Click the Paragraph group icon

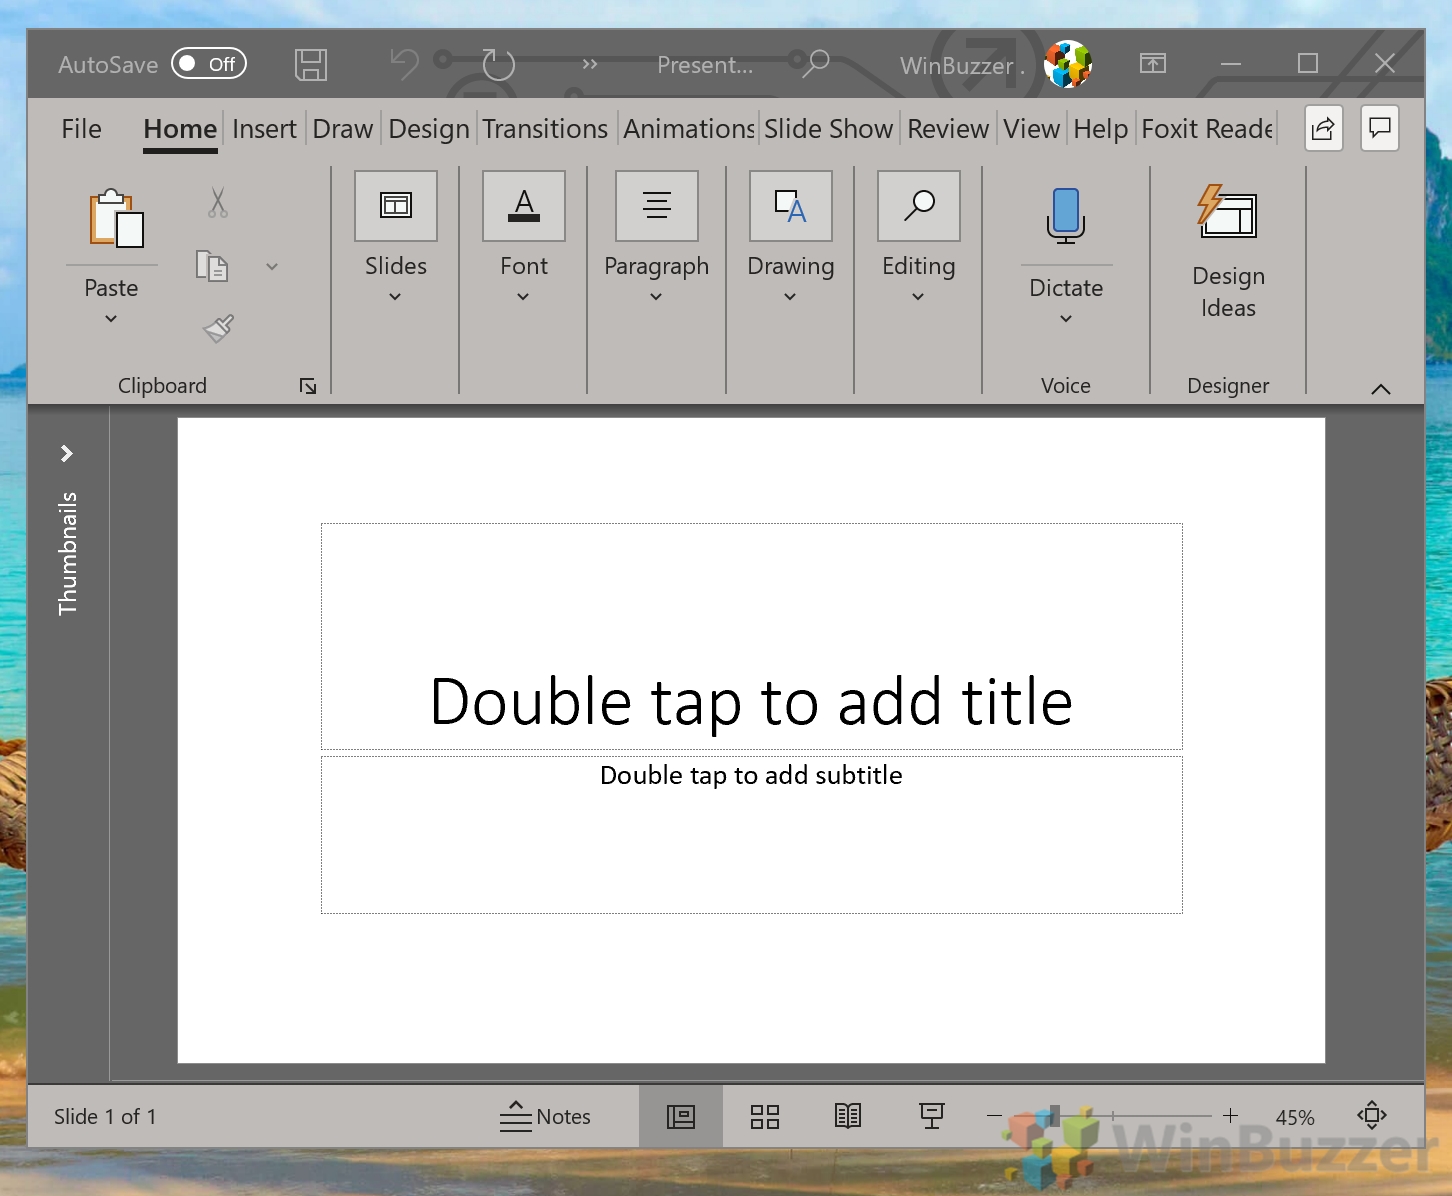click(657, 206)
